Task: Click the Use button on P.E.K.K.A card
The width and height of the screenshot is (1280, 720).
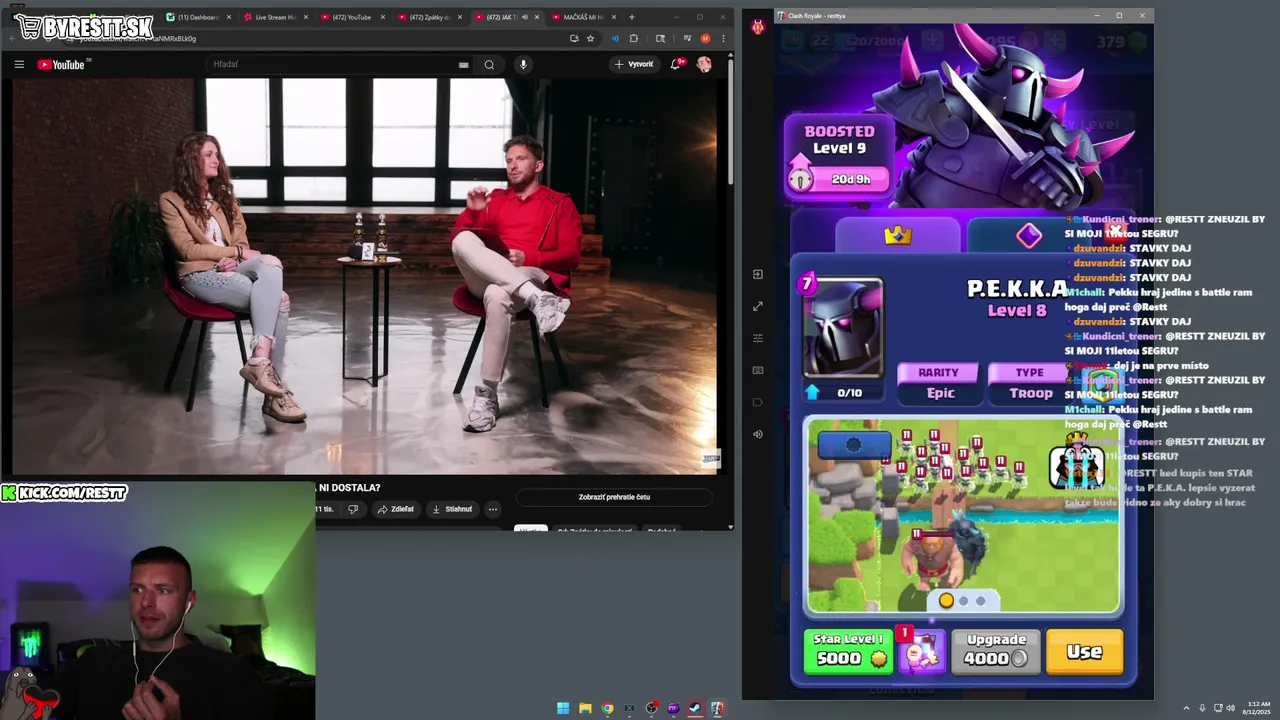Action: point(1084,652)
